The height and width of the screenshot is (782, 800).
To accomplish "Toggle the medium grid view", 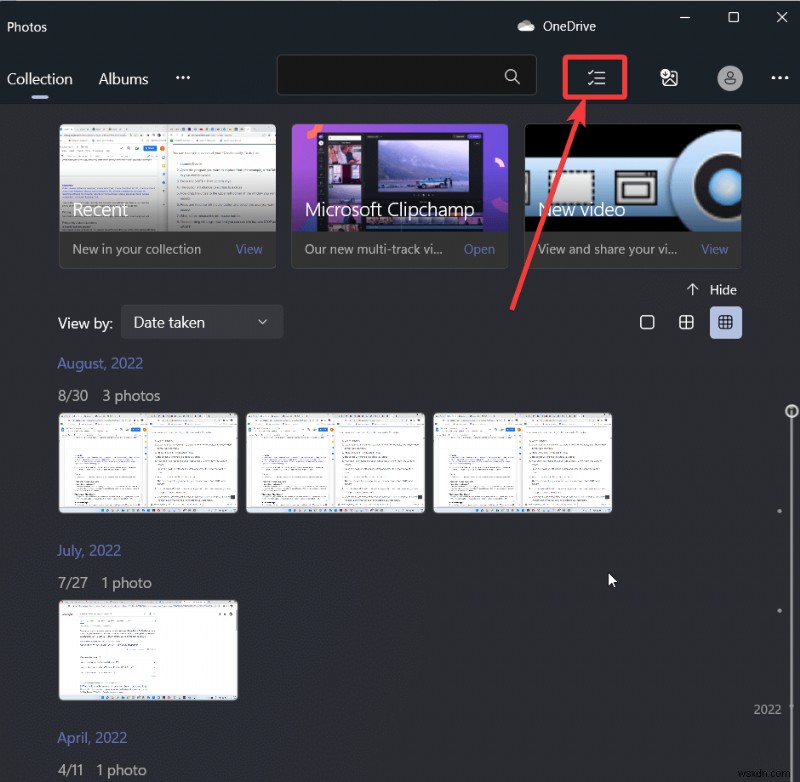I will [x=686, y=322].
